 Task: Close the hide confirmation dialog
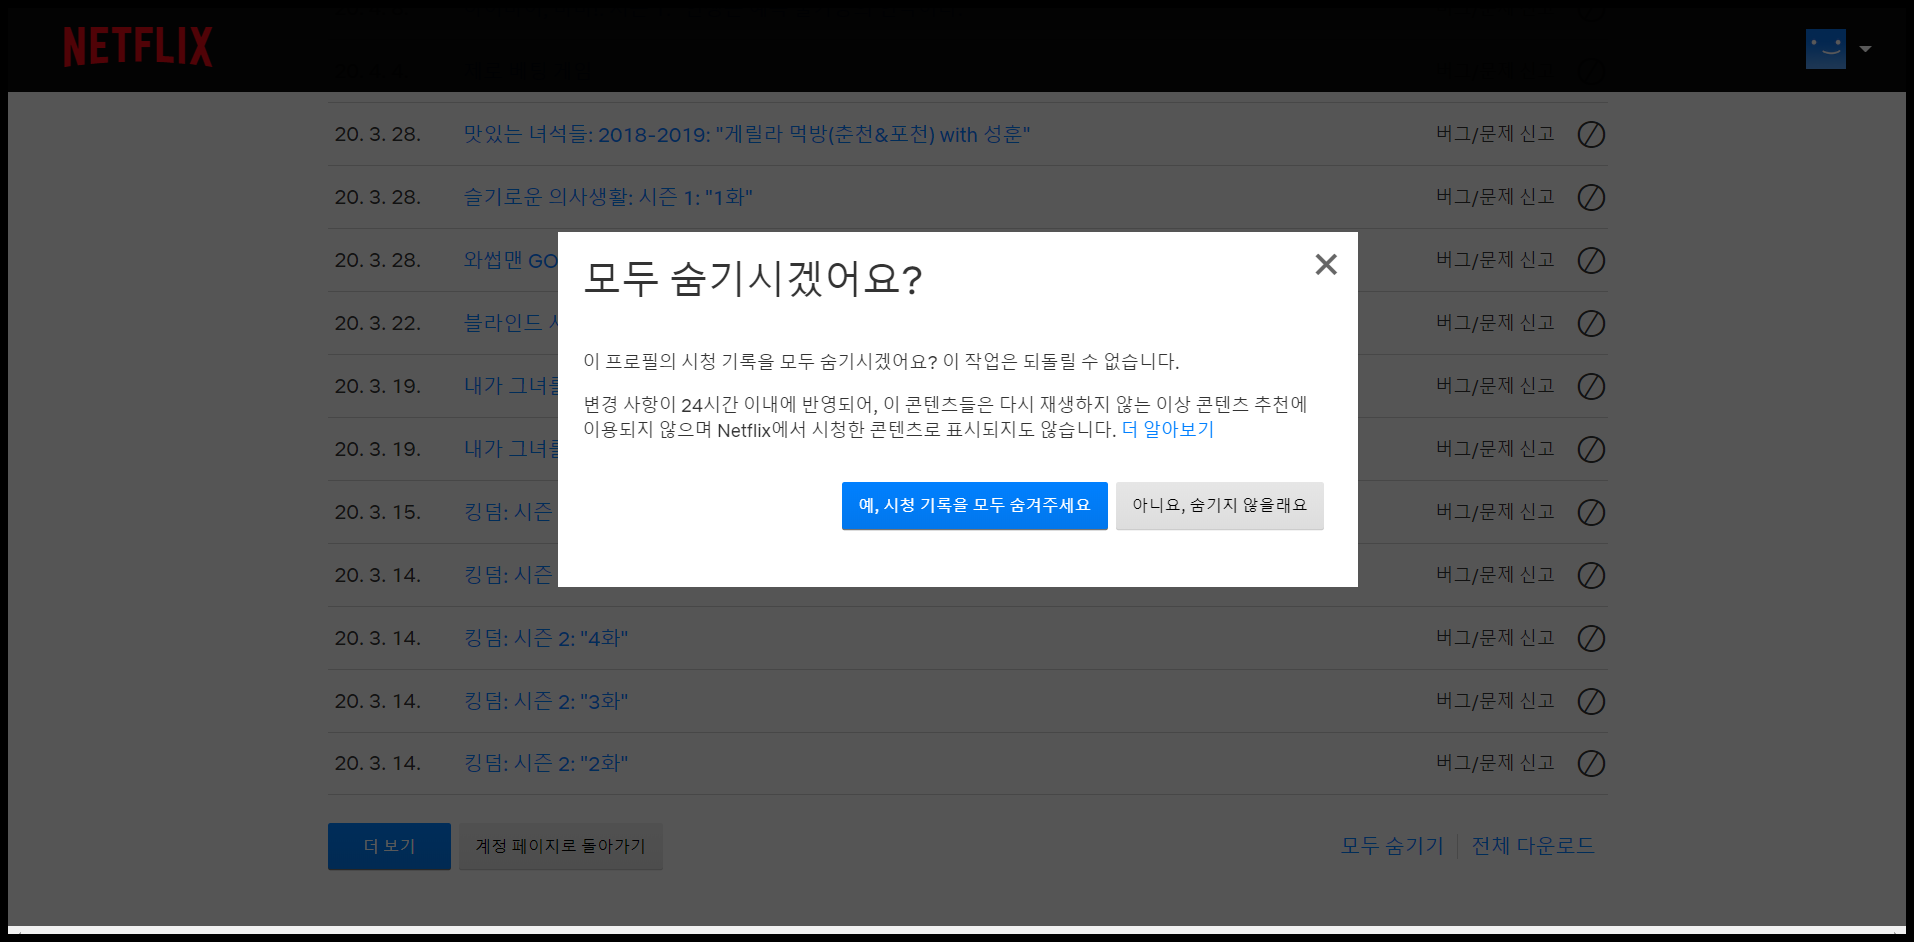(x=1326, y=264)
